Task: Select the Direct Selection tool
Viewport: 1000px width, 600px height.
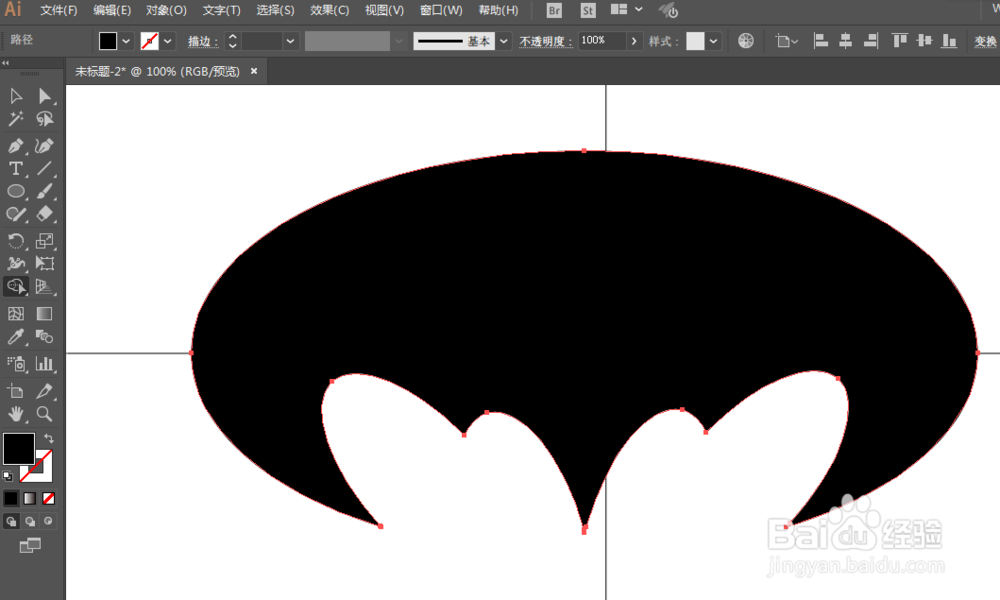Action: [45, 96]
